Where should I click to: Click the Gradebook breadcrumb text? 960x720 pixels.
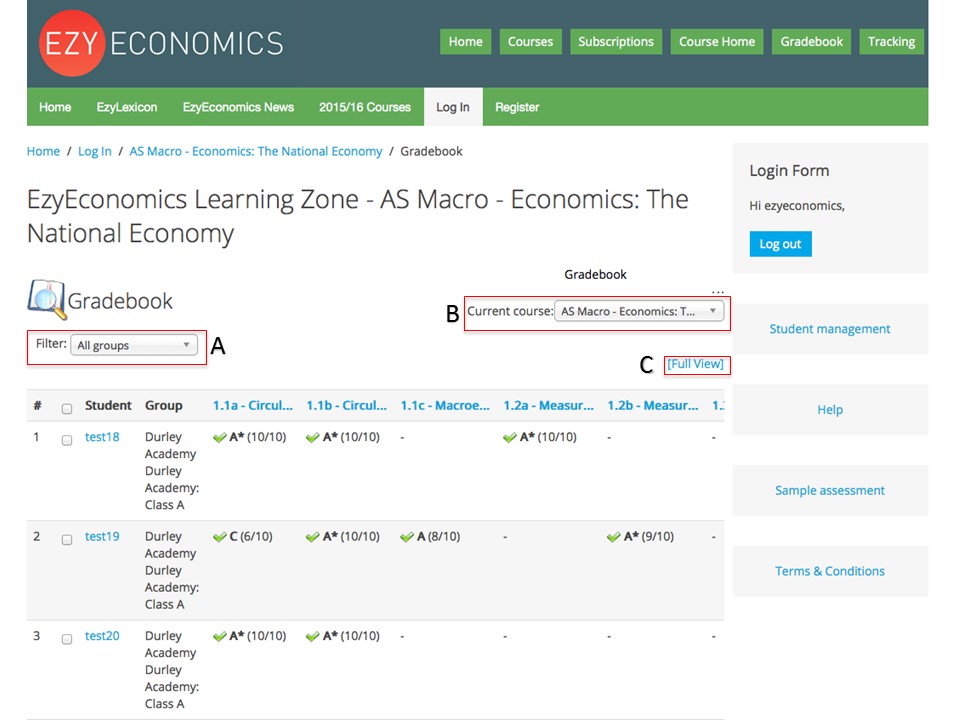[432, 151]
